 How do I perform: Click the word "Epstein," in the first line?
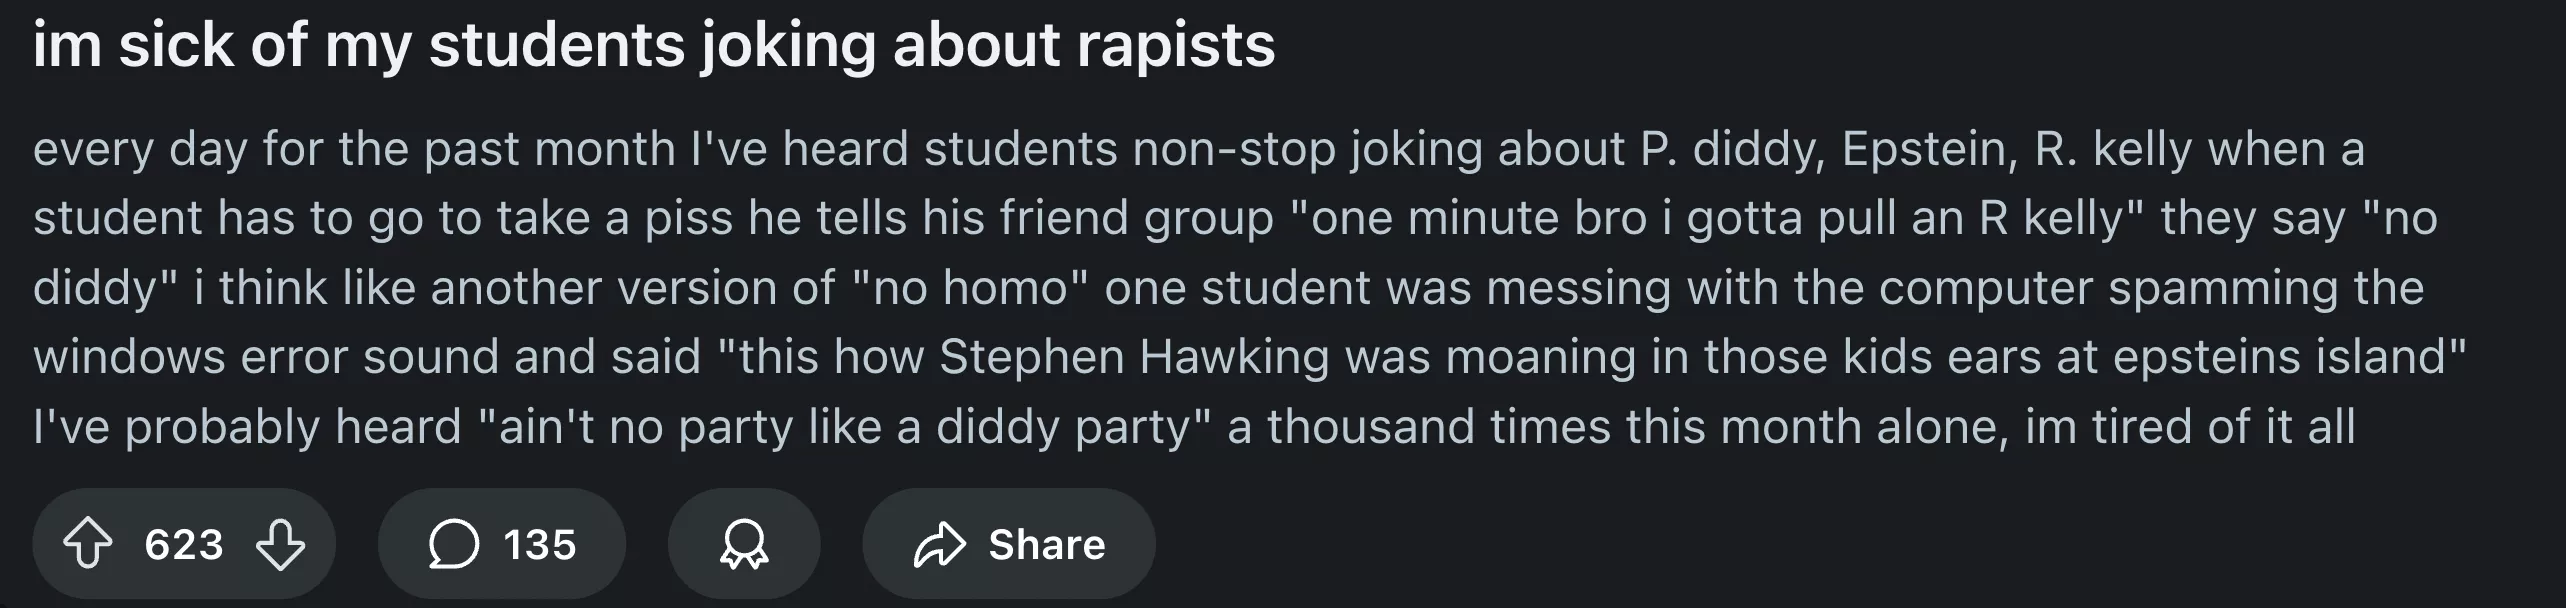[1924, 150]
